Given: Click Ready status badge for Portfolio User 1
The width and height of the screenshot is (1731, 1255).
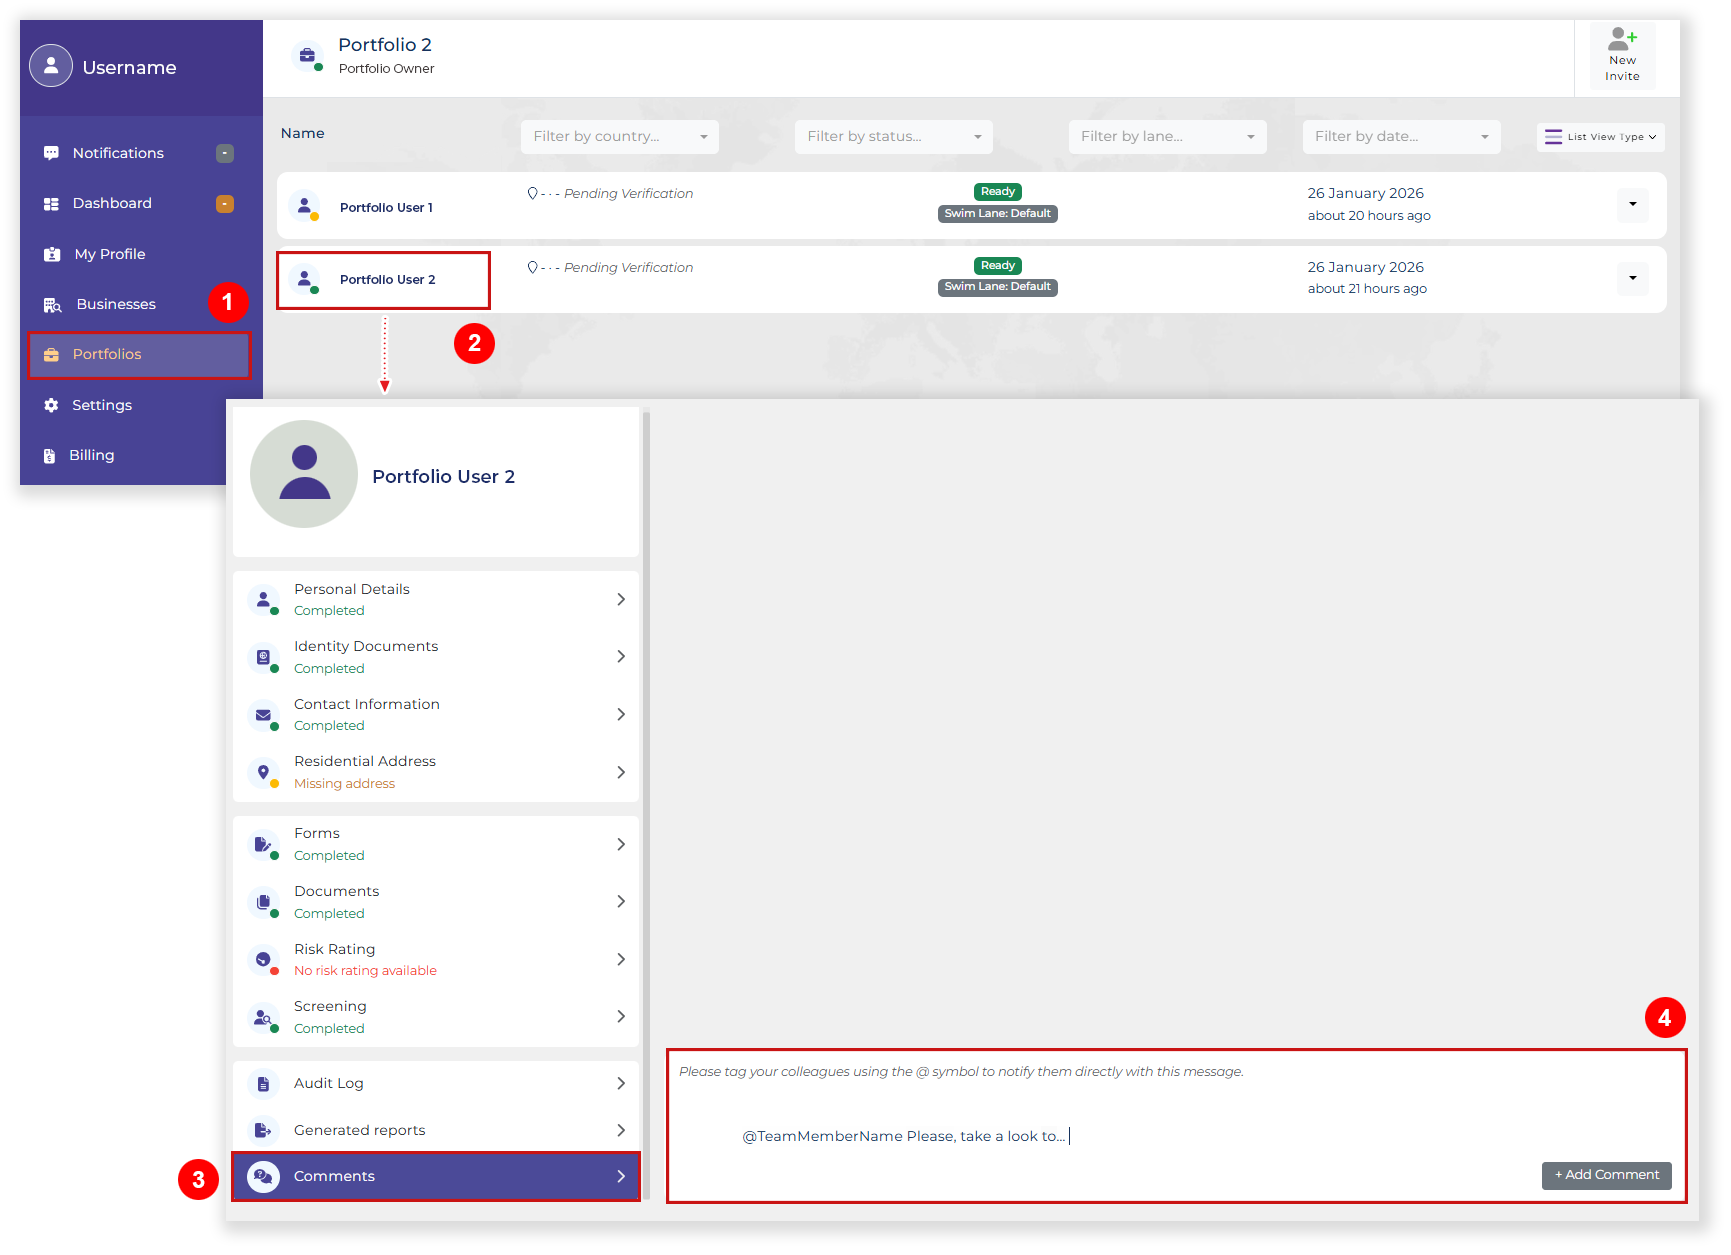Looking at the screenshot, I should 998,192.
